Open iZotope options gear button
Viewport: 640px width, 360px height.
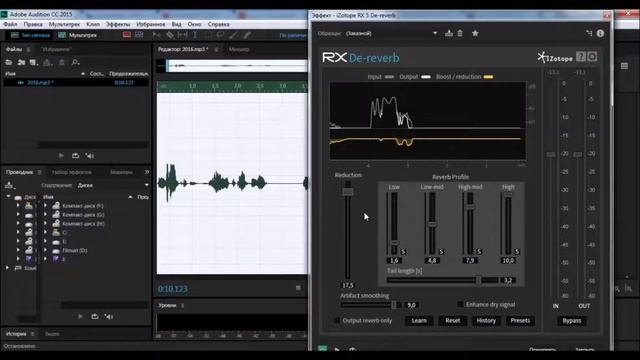pos(592,56)
